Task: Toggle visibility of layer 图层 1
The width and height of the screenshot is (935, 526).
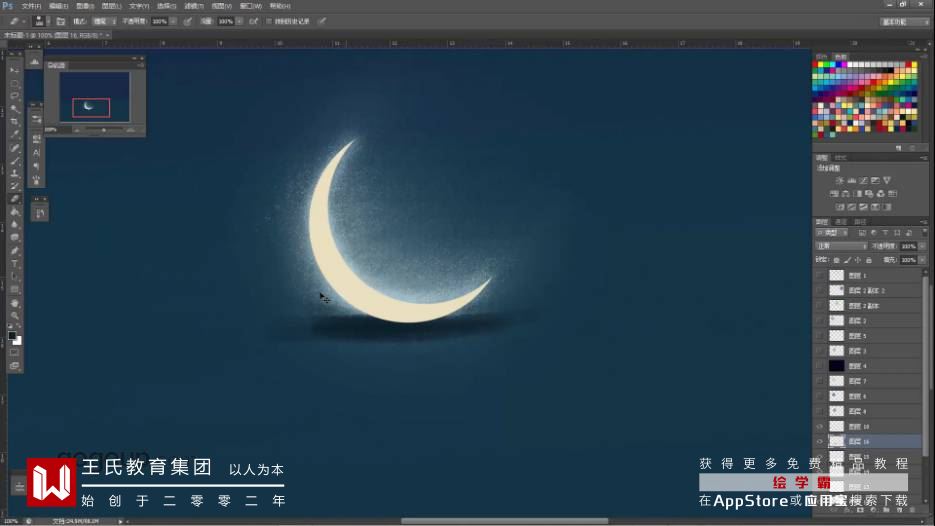Action: 820,275
